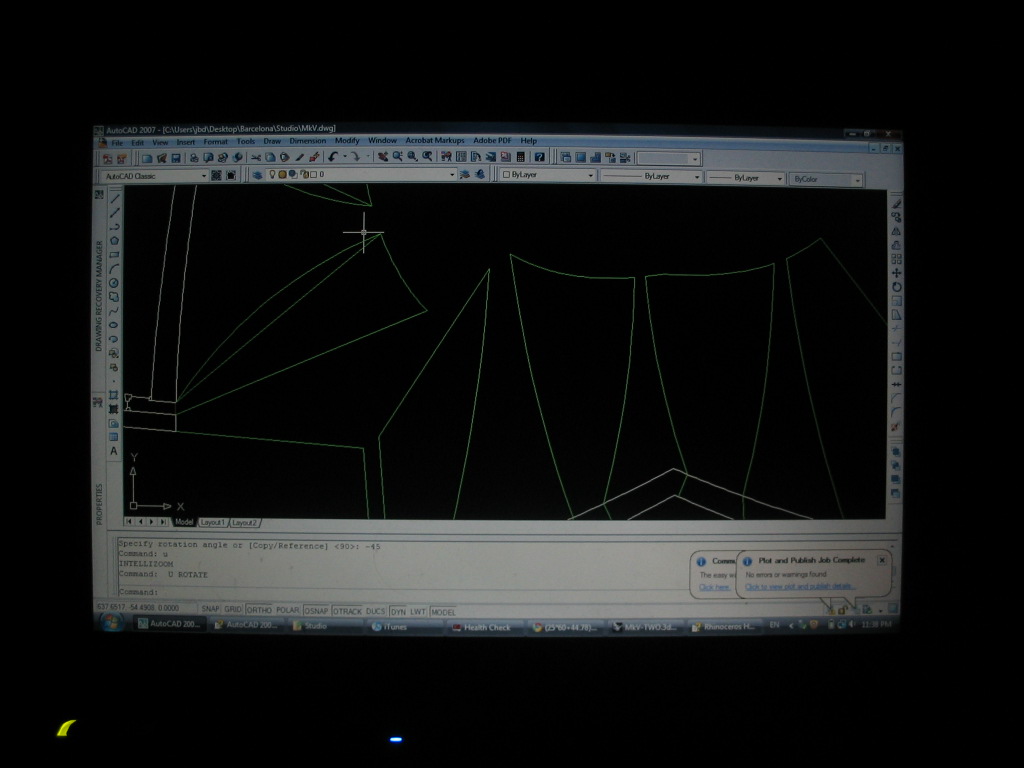This screenshot has height=768, width=1024.
Task: Click the Save icon in the toolbar
Action: [x=176, y=158]
